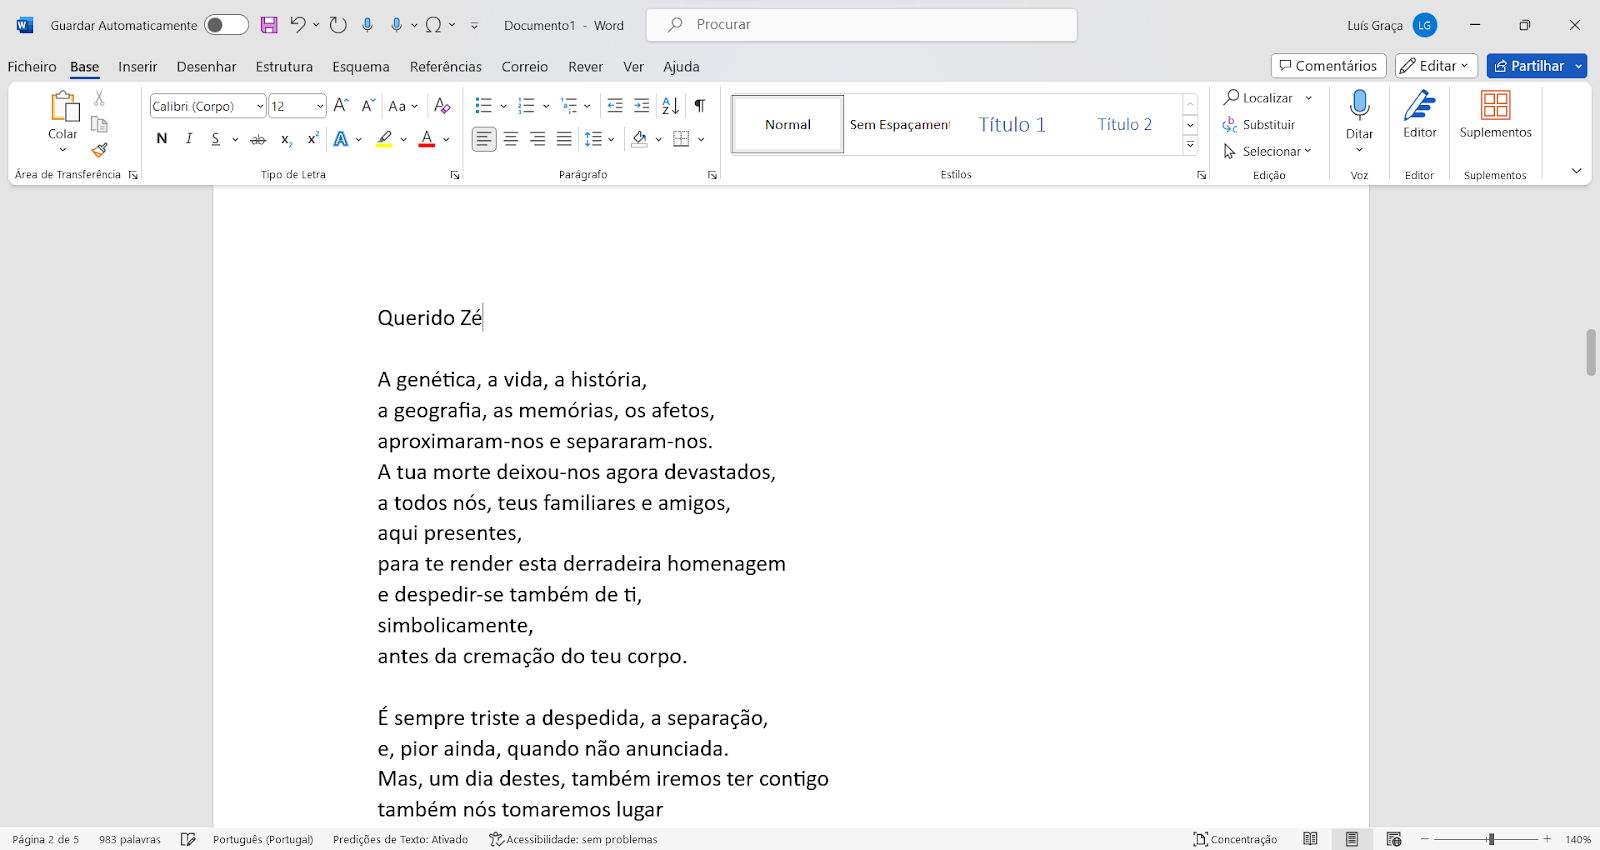Start dictation with the Ditar microphone
Image resolution: width=1600 pixels, height=850 pixels.
click(x=1359, y=105)
